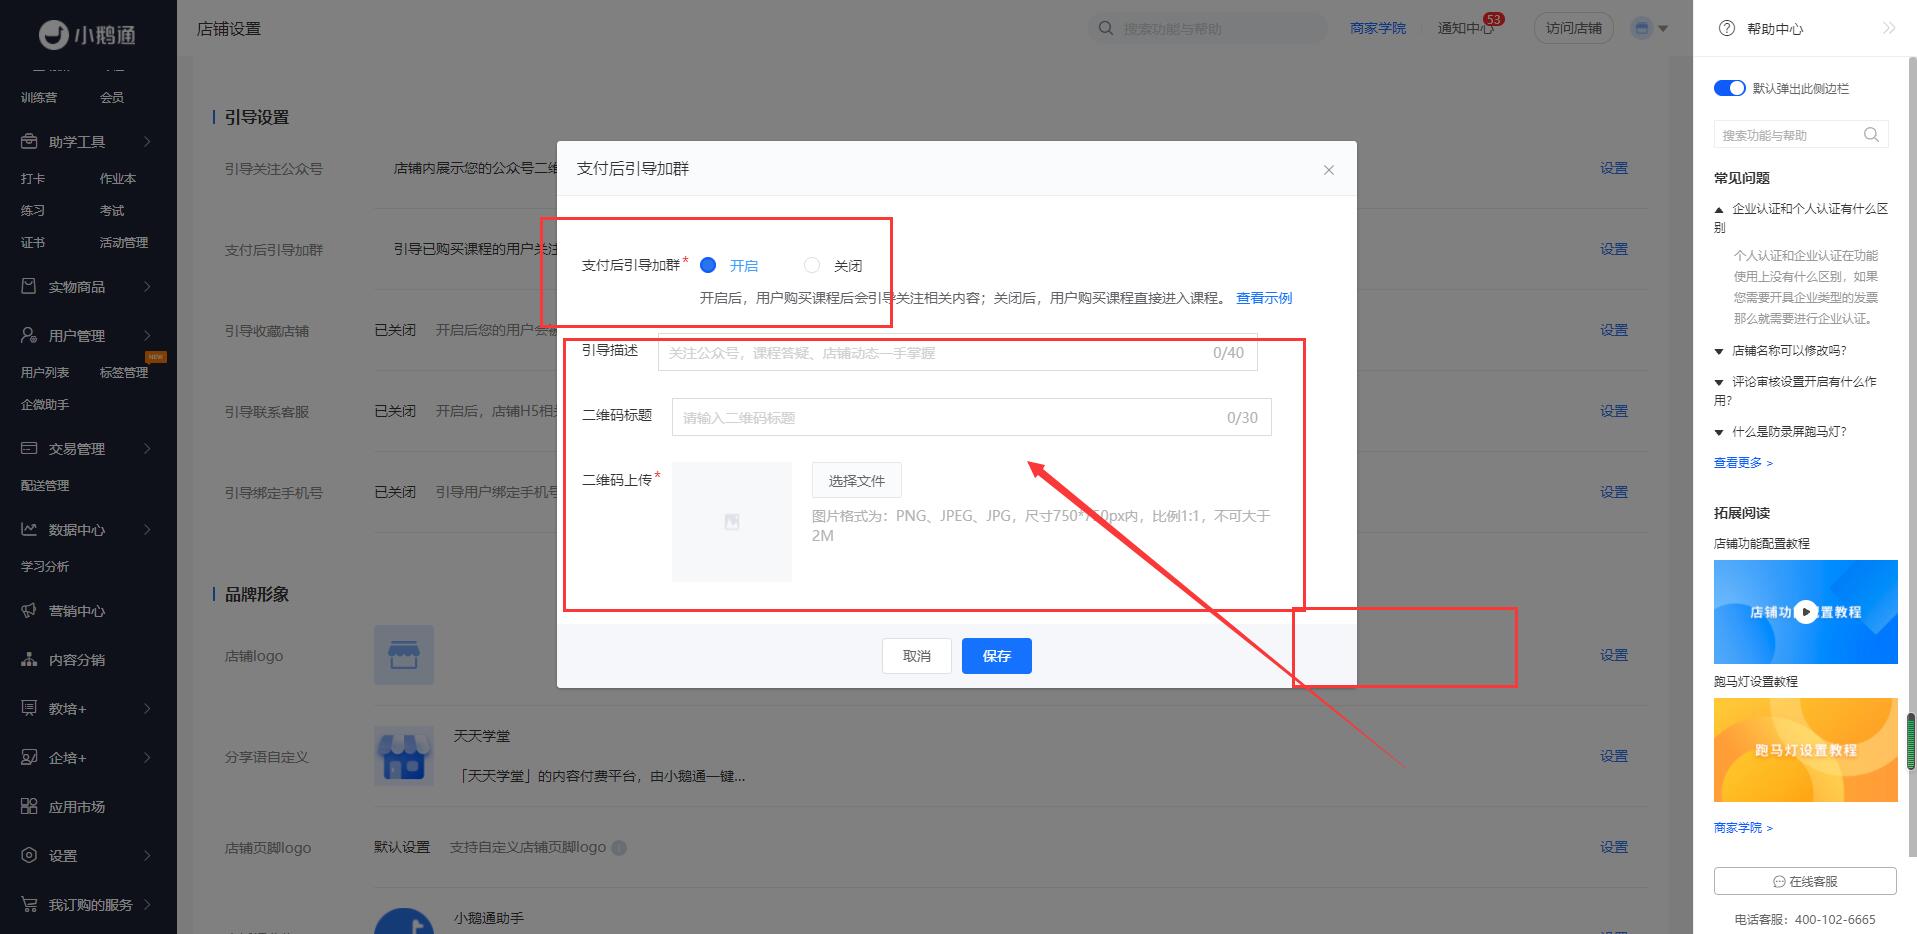The image size is (1917, 934).
Task: Select the 开启 radio button
Action: pos(708,265)
